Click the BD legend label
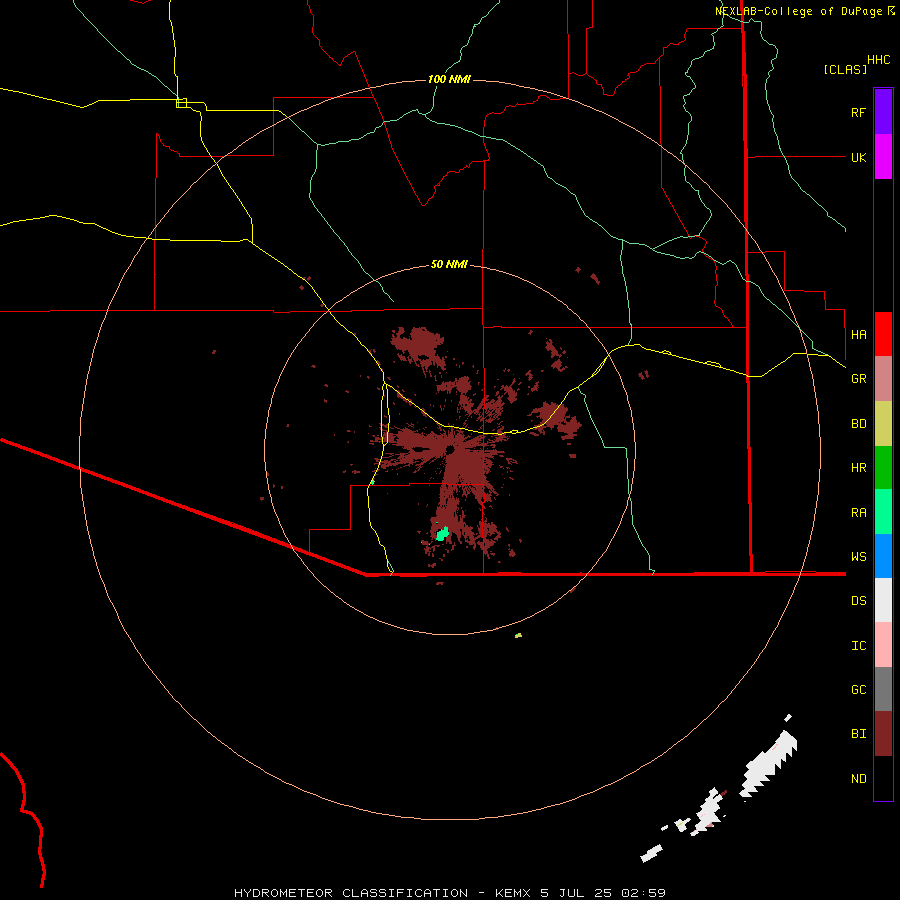Image resolution: width=900 pixels, height=900 pixels. point(858,424)
